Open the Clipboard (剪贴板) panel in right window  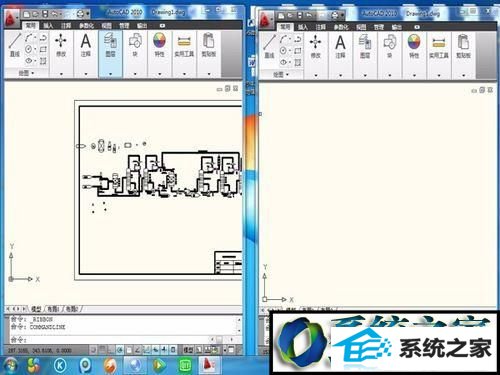point(463,46)
